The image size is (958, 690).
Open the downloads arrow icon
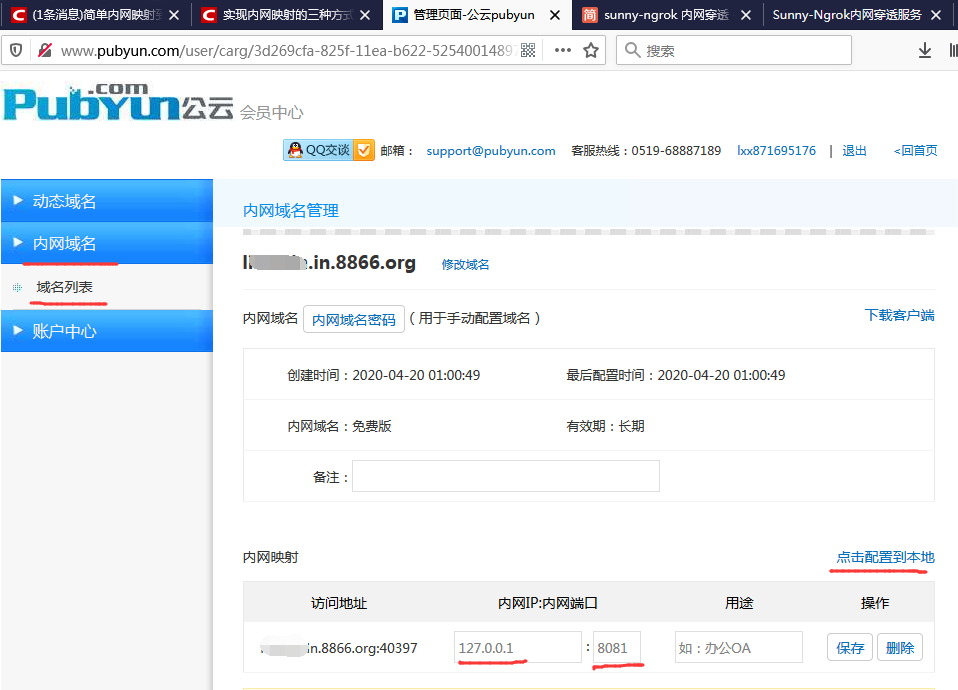(925, 50)
